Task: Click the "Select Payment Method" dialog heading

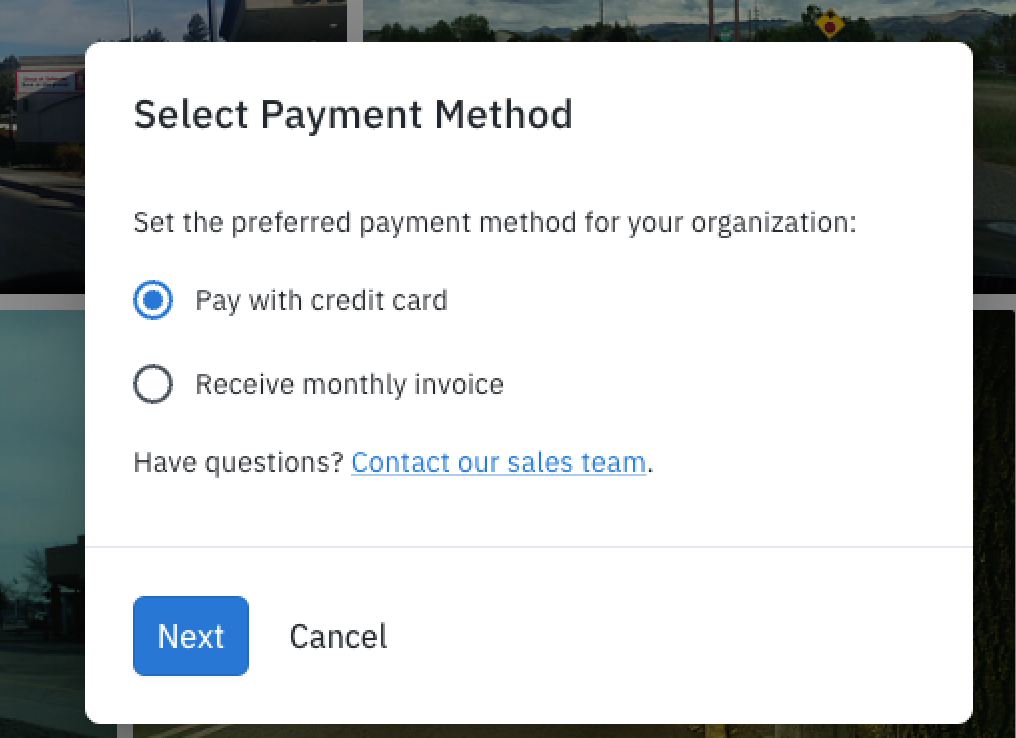Action: point(353,114)
